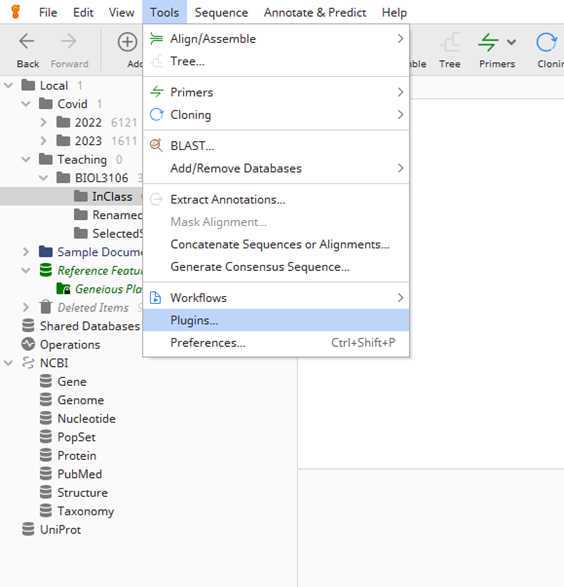Open the Sequence menu
This screenshot has height=587, width=564.
pyautogui.click(x=221, y=12)
